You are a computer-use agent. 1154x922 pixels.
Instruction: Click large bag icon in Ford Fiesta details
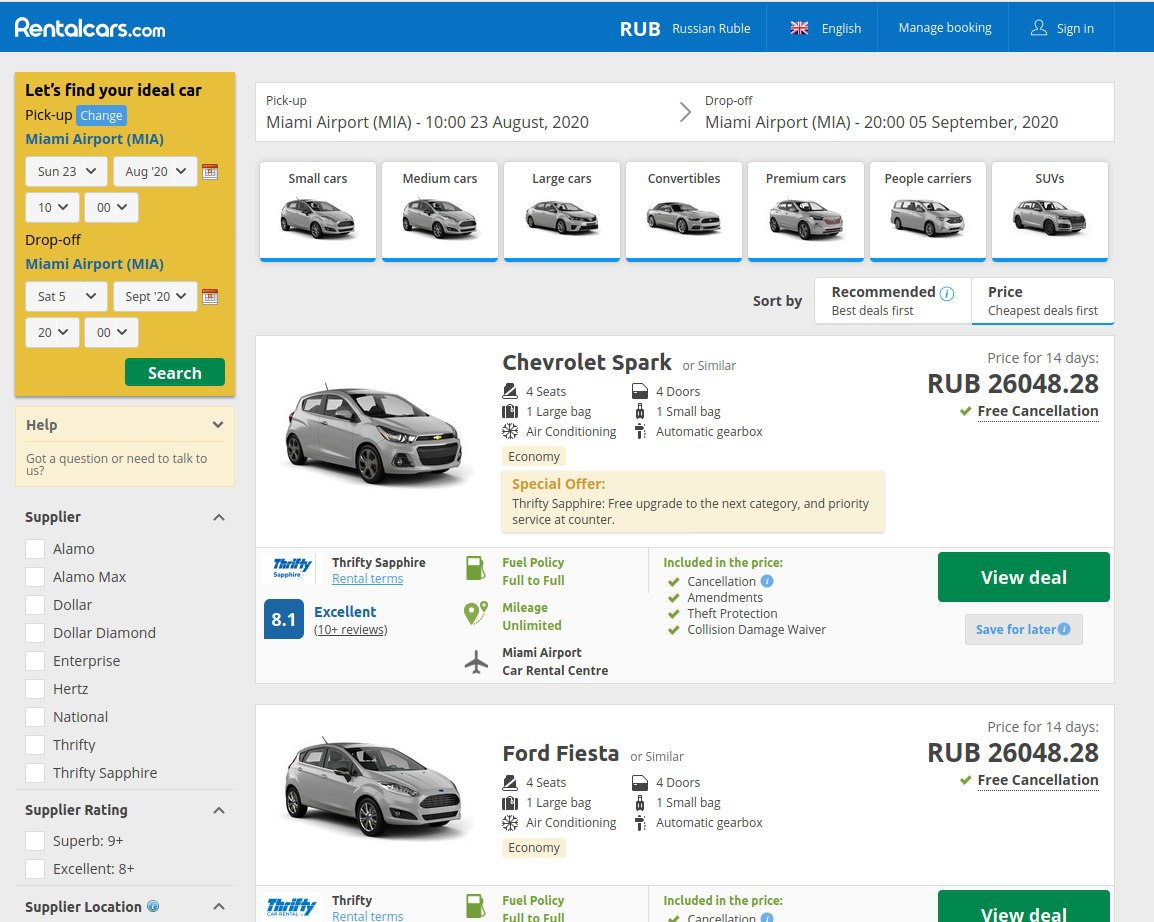pos(510,802)
